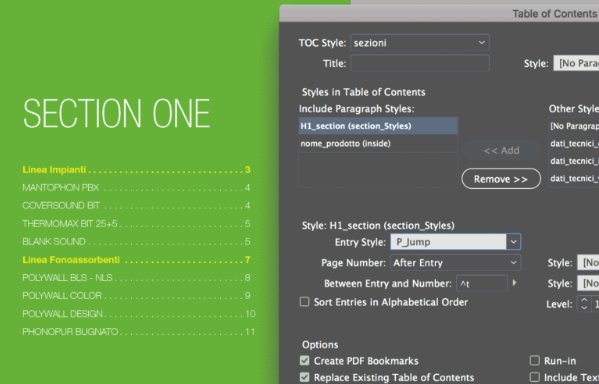599x384 pixels.
Task: Open the Style dropdown next to Between Entry and Number
Action: click(588, 284)
